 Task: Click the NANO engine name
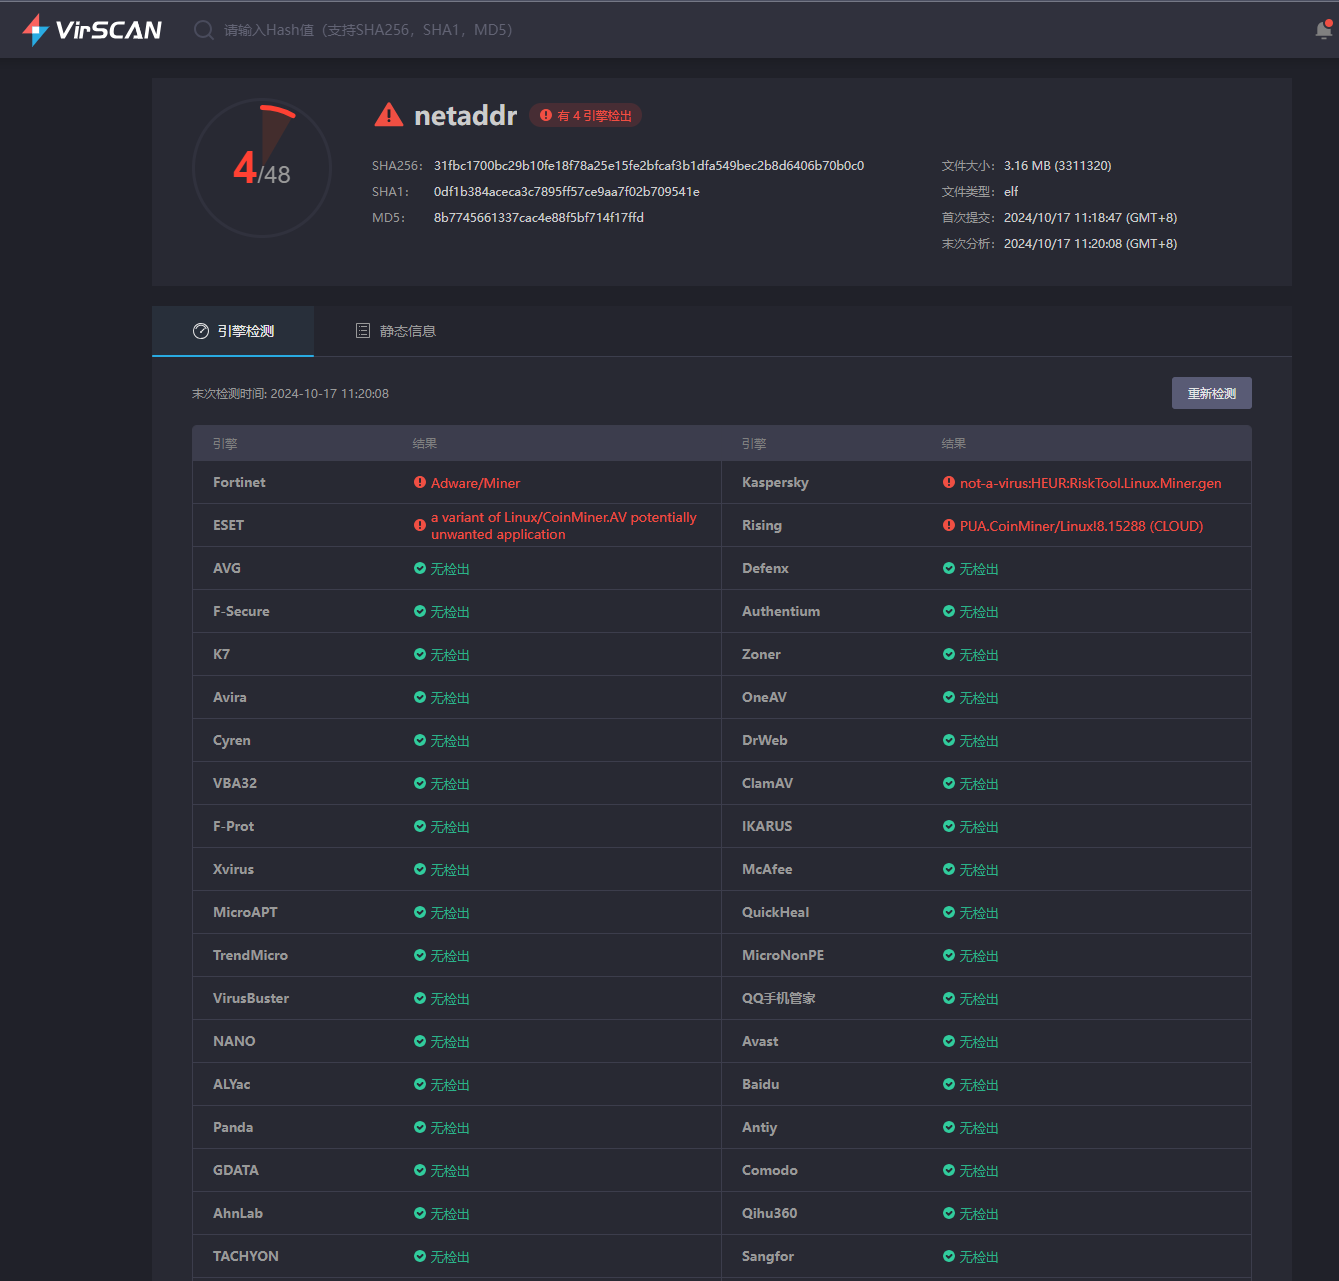pyautogui.click(x=234, y=1041)
